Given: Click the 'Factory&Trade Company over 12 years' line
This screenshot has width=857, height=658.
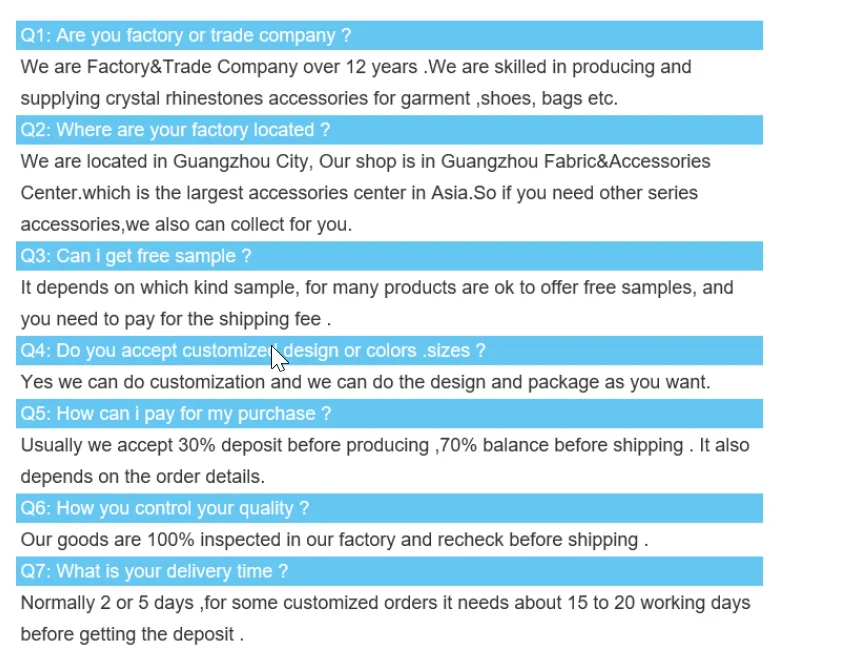Looking at the screenshot, I should pyautogui.click(x=355, y=67).
